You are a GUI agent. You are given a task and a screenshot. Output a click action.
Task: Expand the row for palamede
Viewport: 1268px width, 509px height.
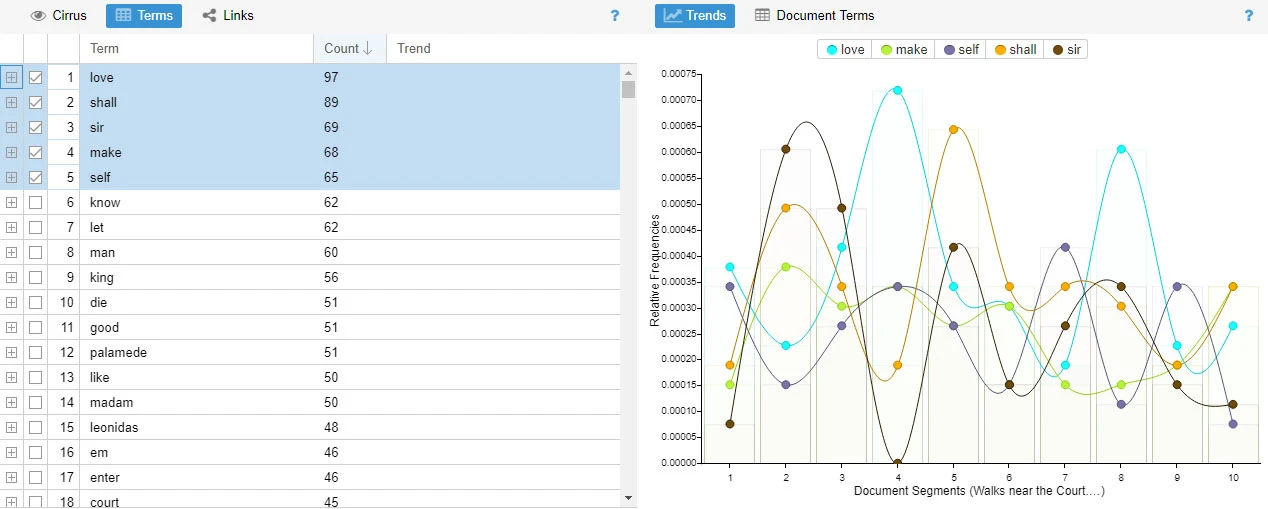click(x=11, y=352)
